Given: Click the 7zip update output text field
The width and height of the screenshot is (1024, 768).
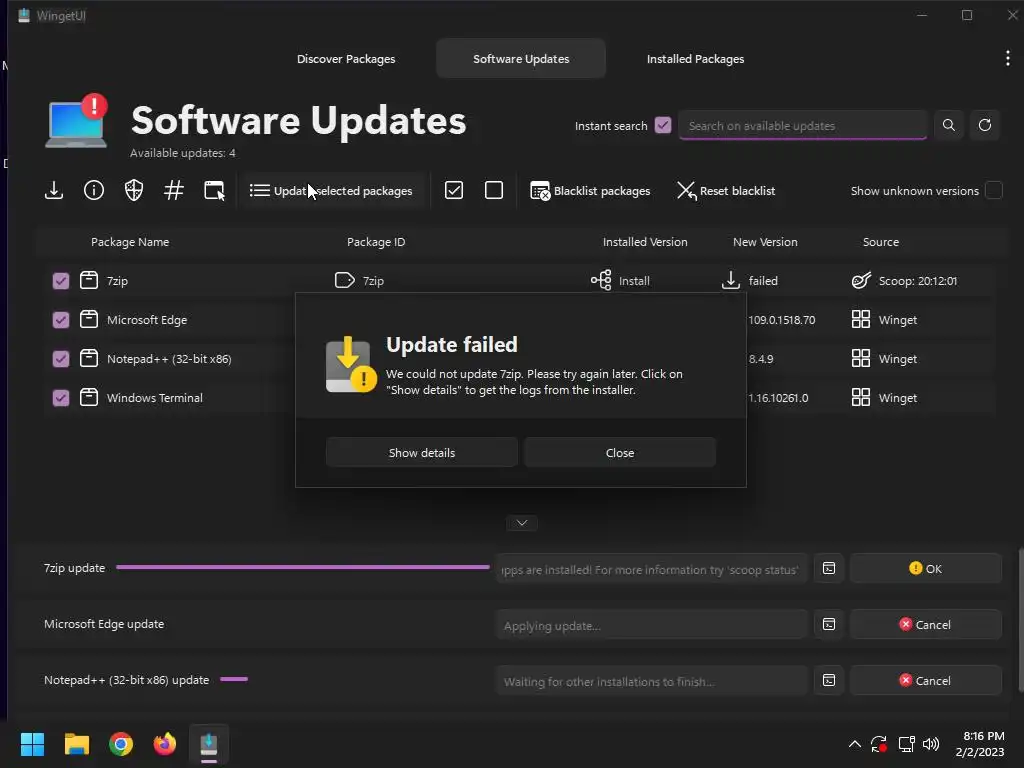Looking at the screenshot, I should (651, 569).
